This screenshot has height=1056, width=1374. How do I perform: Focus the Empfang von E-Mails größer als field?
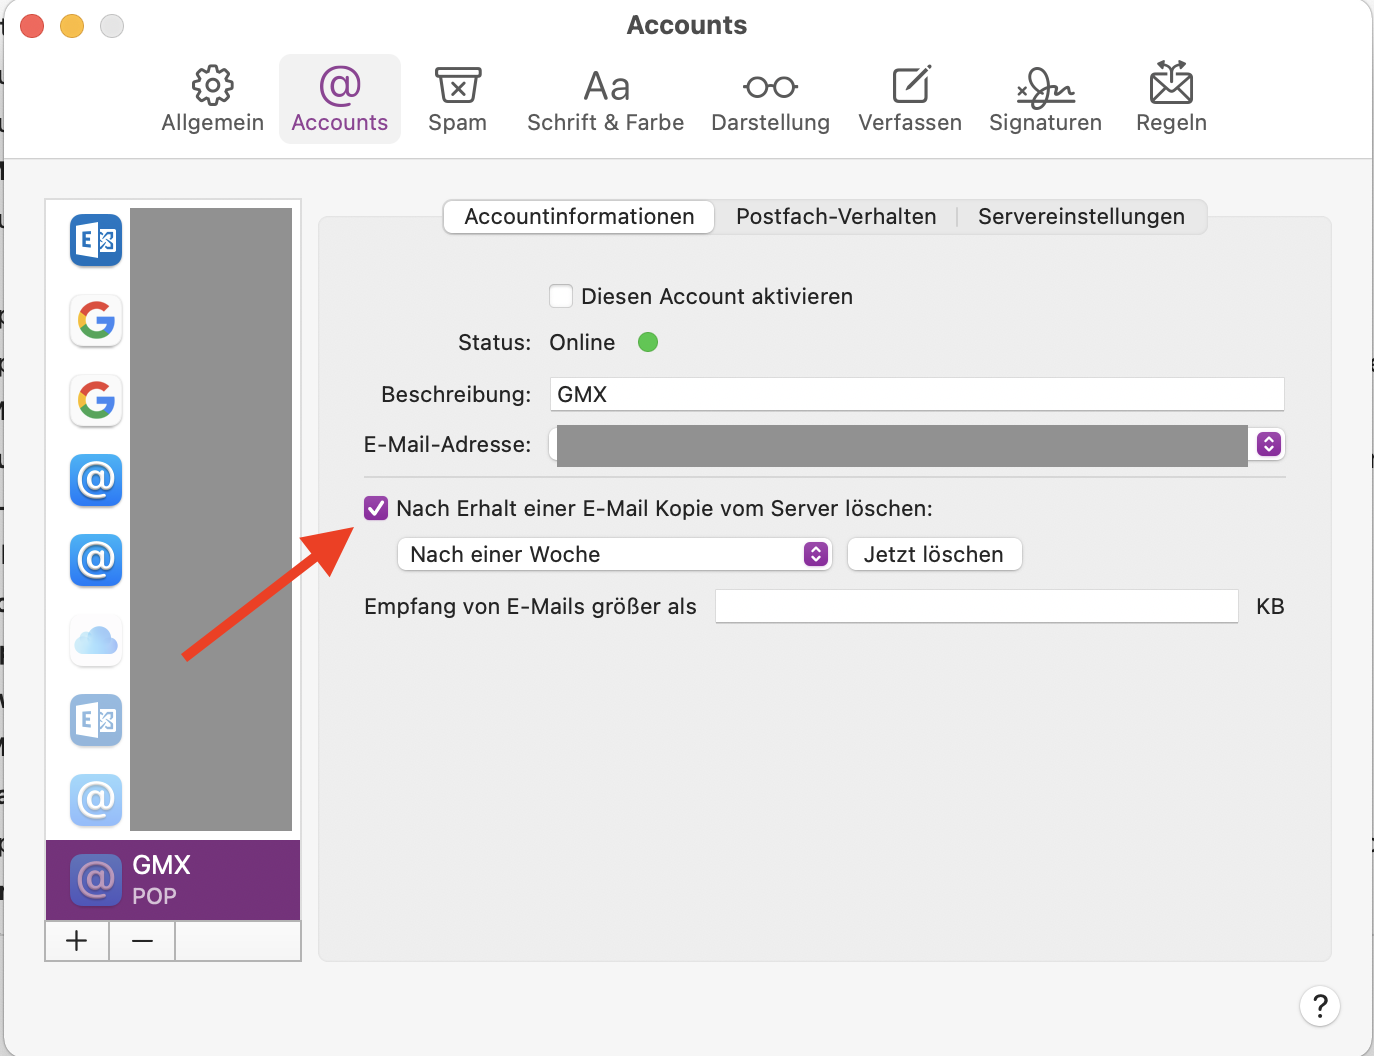tap(976, 606)
